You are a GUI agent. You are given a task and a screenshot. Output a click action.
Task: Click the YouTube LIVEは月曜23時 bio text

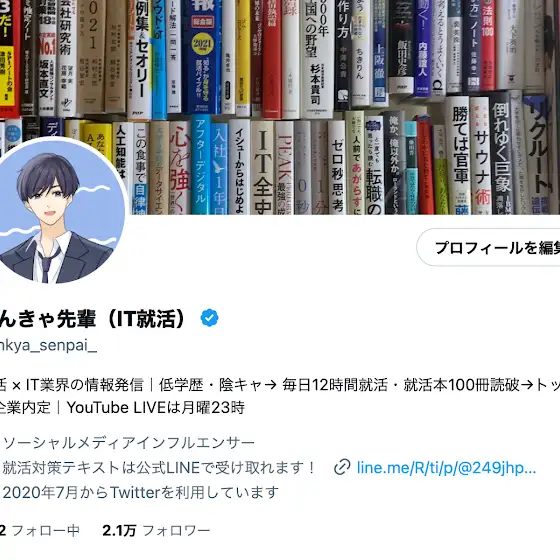coord(156,408)
